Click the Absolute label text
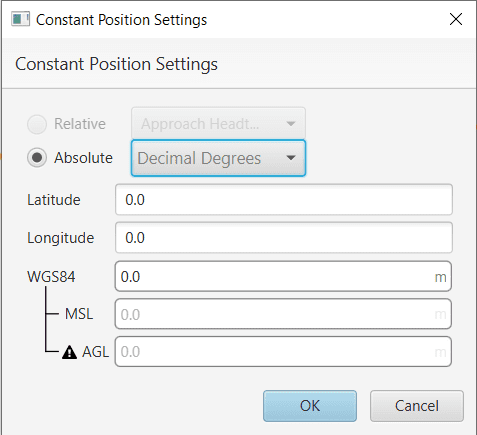The width and height of the screenshot is (477, 435). 83,158
